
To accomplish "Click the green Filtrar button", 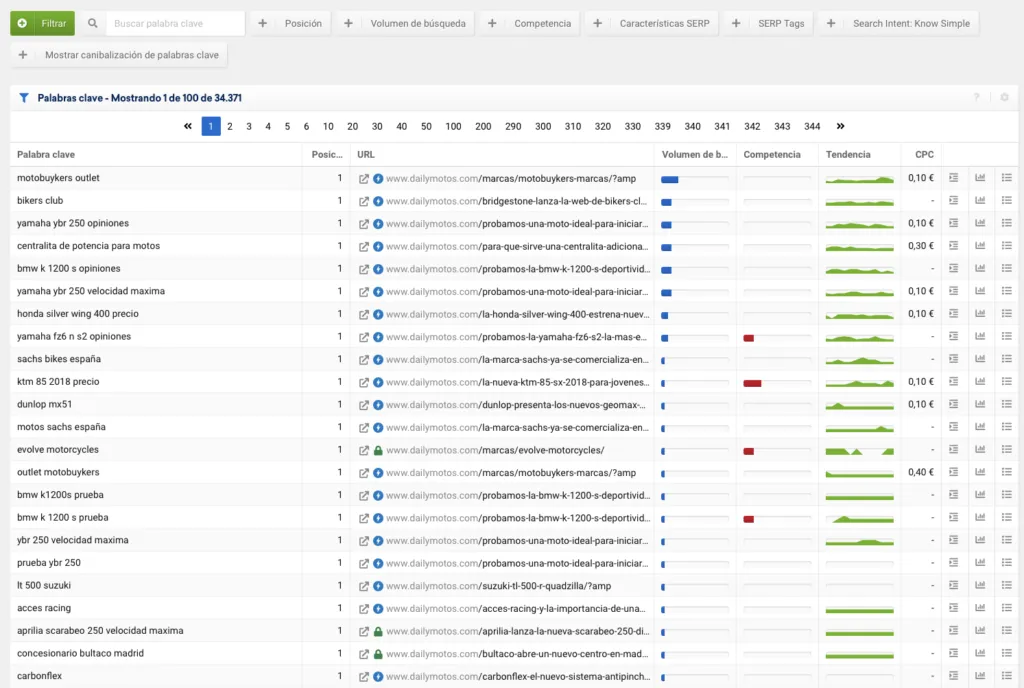I will click(x=42, y=23).
